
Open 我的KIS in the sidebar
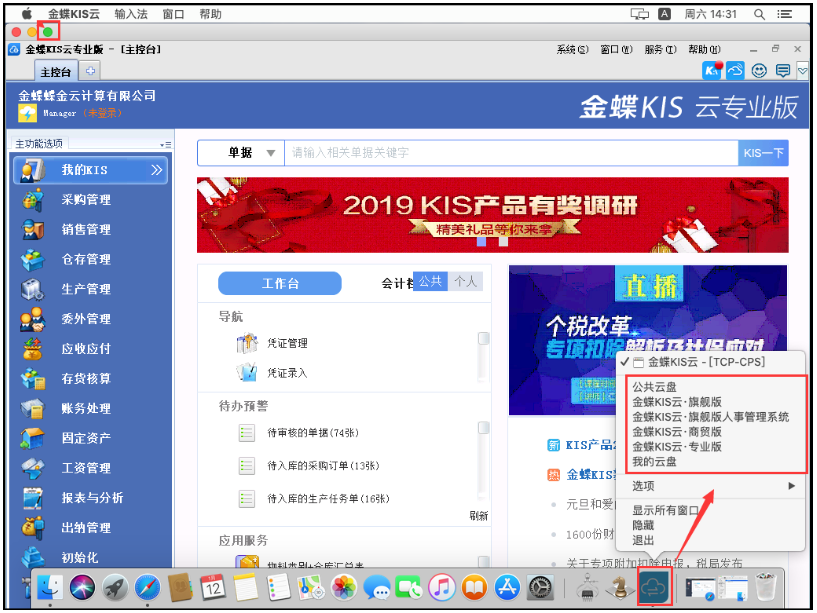[x=90, y=170]
